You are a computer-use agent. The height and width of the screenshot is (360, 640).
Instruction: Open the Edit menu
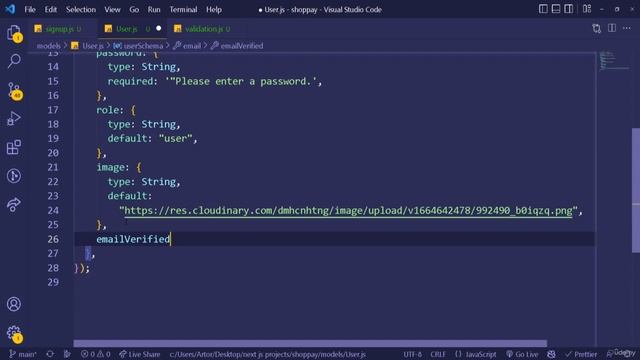click(51, 9)
